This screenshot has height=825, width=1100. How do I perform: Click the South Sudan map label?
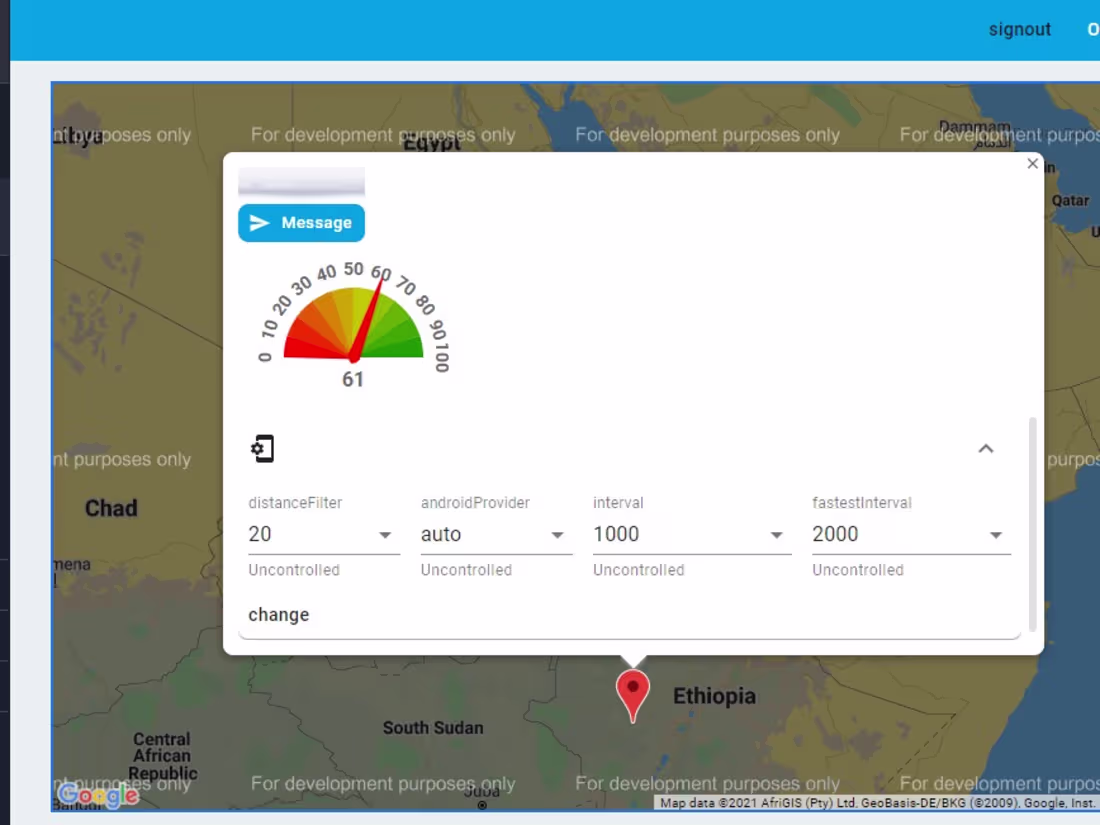point(433,728)
